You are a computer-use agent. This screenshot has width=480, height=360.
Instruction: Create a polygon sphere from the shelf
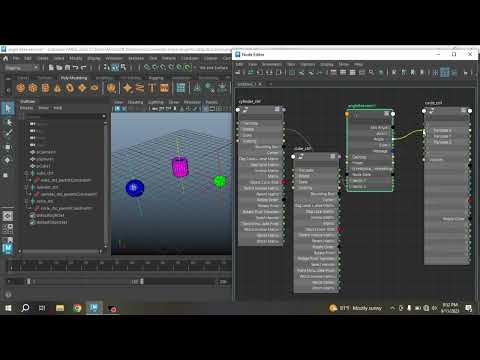(21, 88)
